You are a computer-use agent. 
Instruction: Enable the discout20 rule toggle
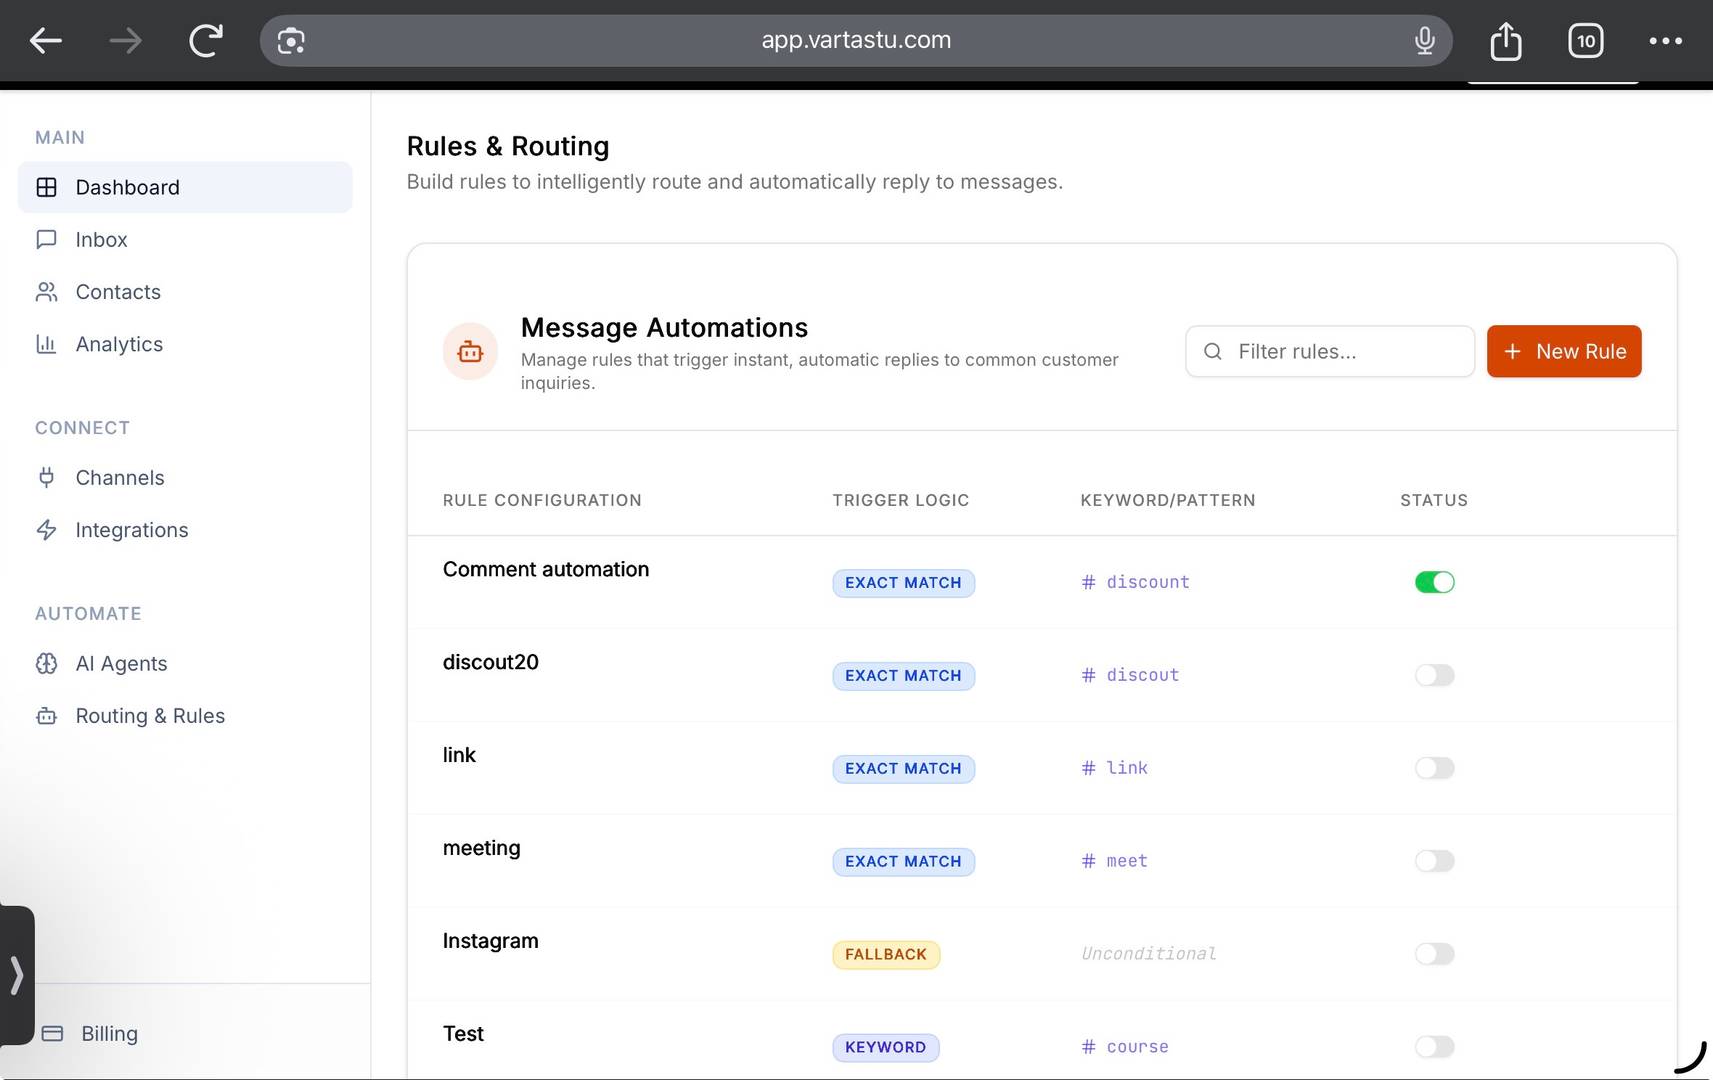coord(1434,675)
